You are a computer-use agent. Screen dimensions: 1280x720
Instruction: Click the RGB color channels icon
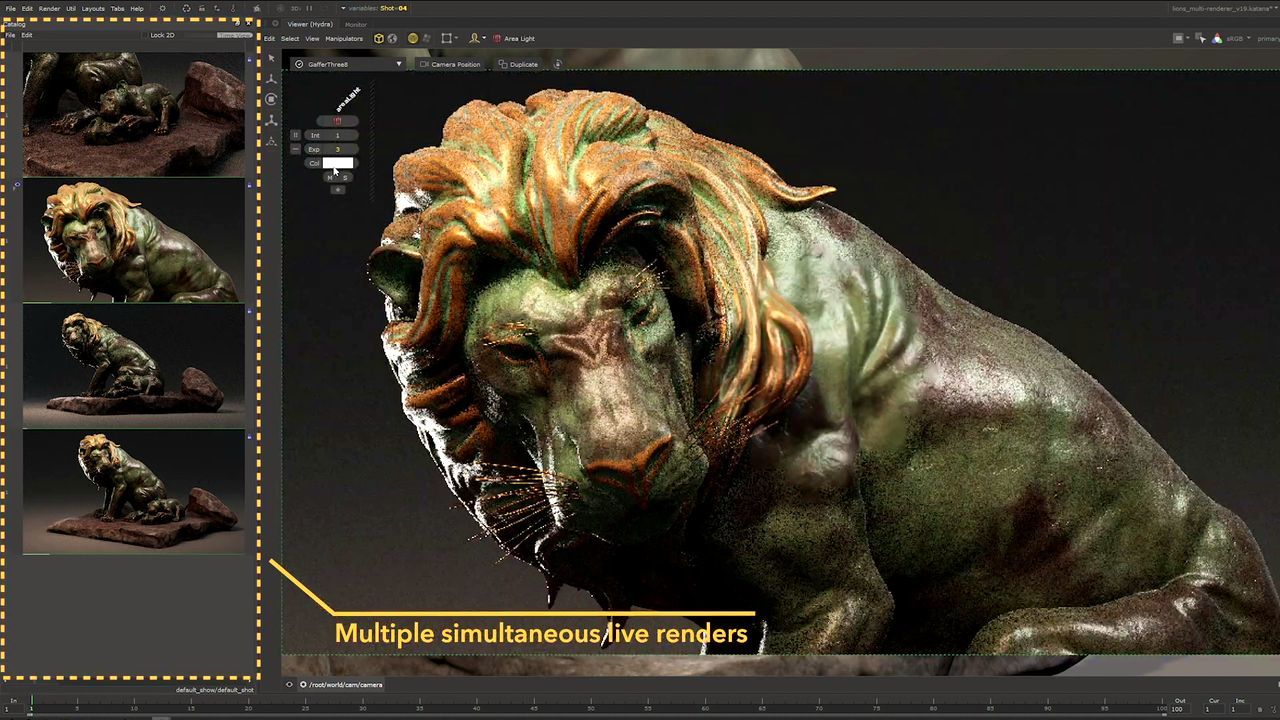1216,39
